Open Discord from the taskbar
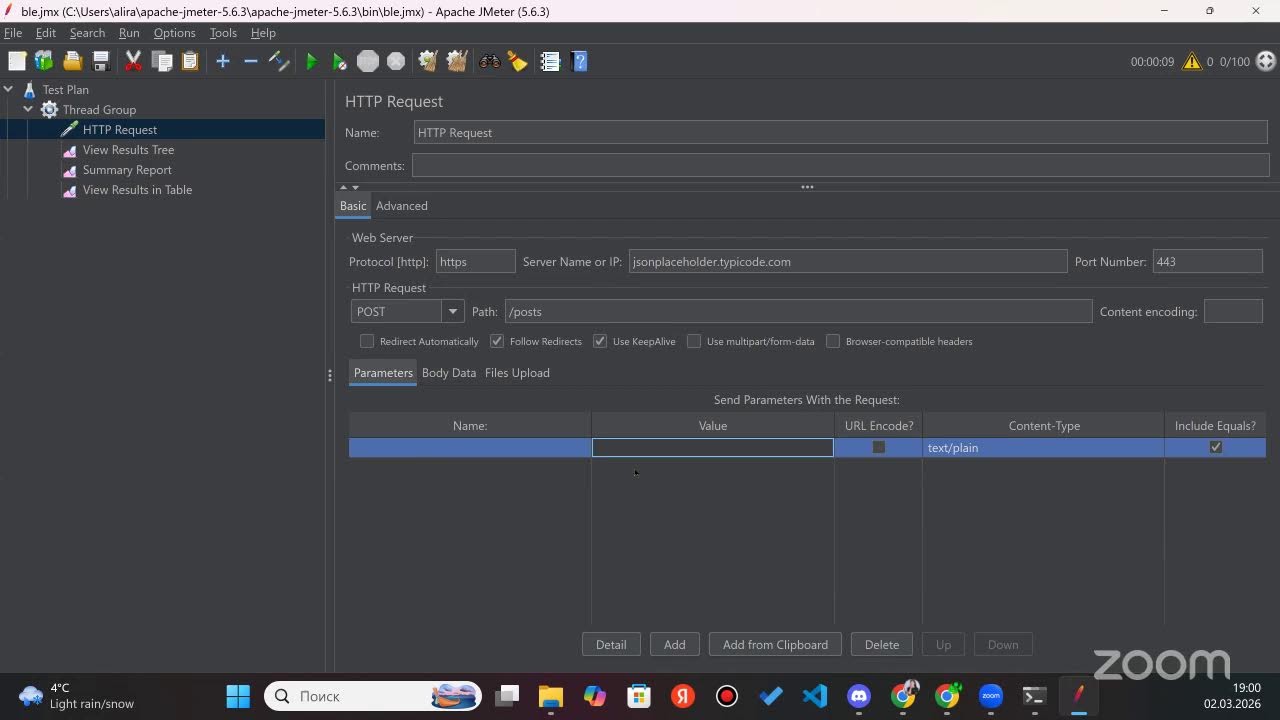 tap(859, 695)
